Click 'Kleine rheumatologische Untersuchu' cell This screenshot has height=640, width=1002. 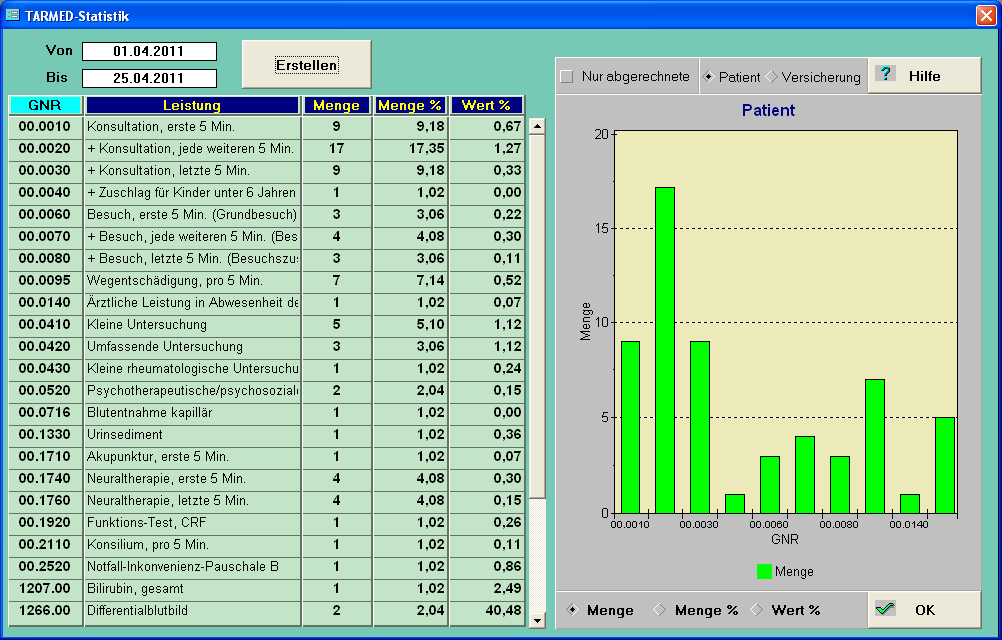pyautogui.click(x=192, y=369)
